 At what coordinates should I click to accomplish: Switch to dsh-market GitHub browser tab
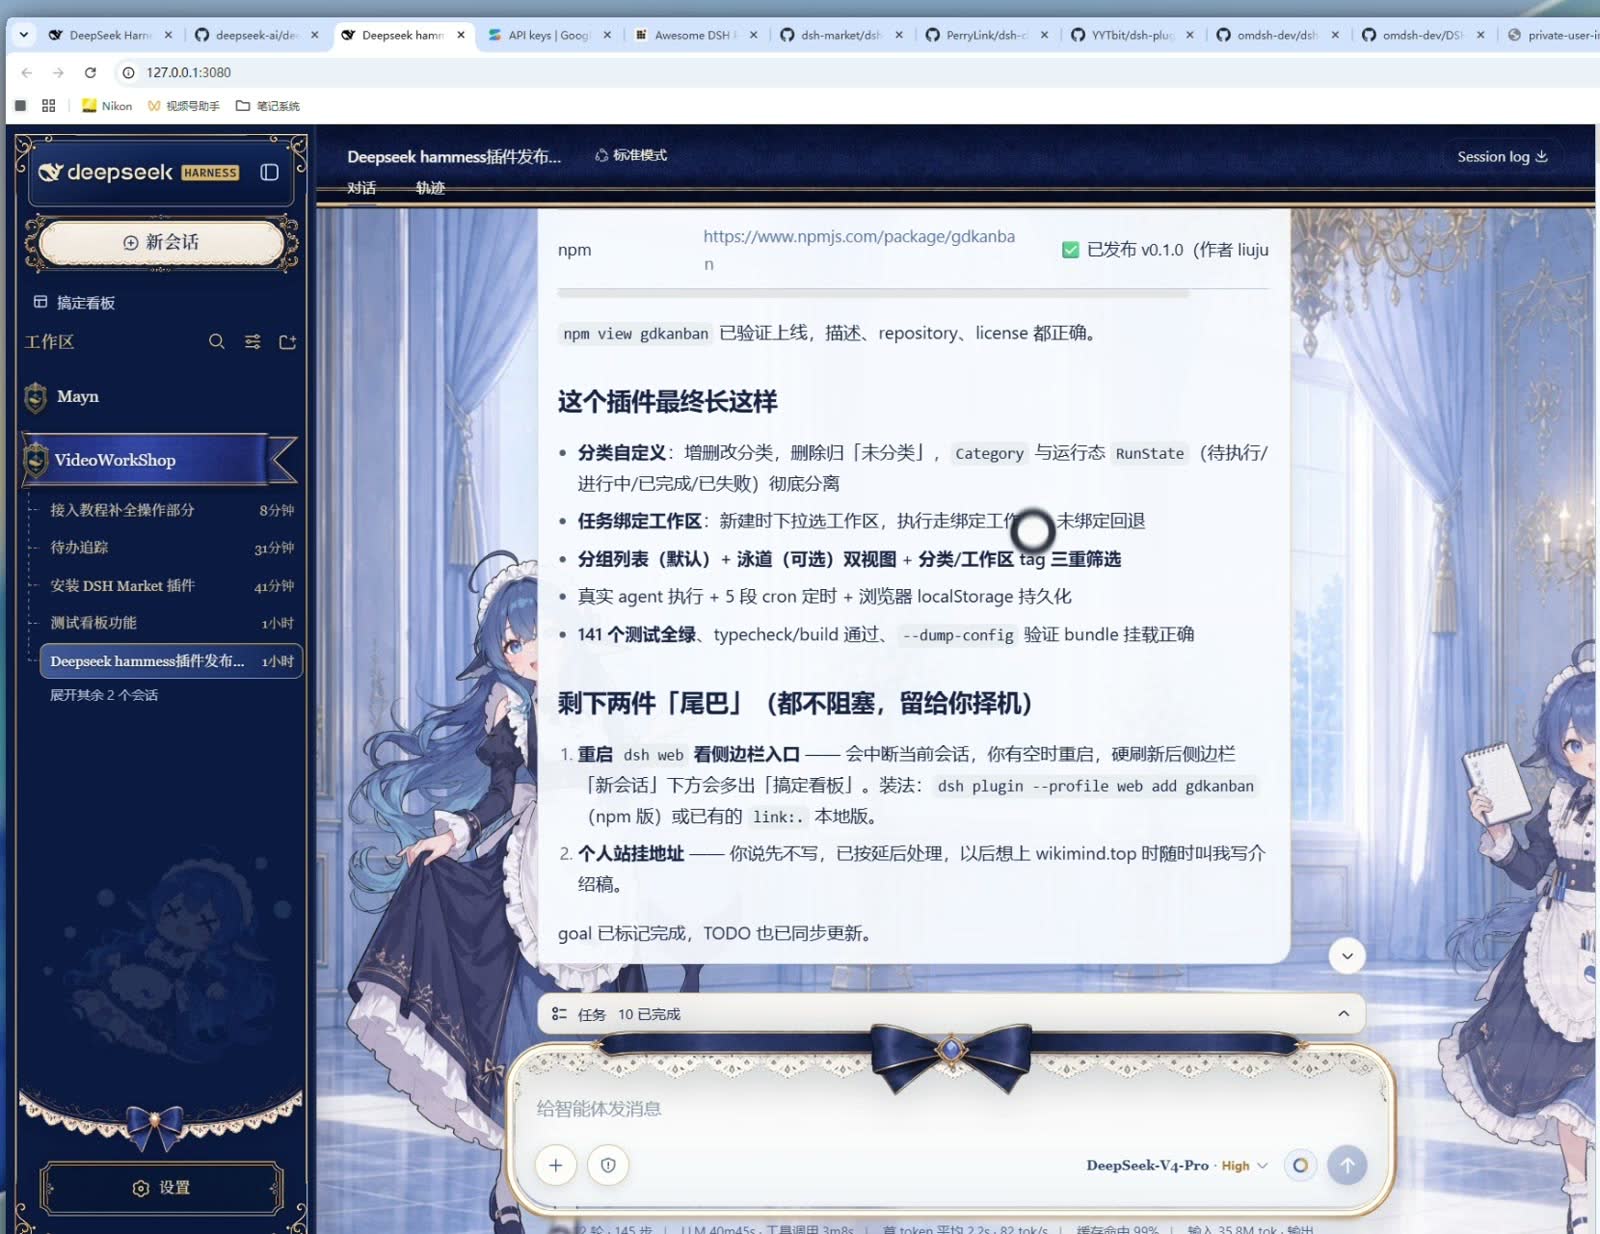840,34
